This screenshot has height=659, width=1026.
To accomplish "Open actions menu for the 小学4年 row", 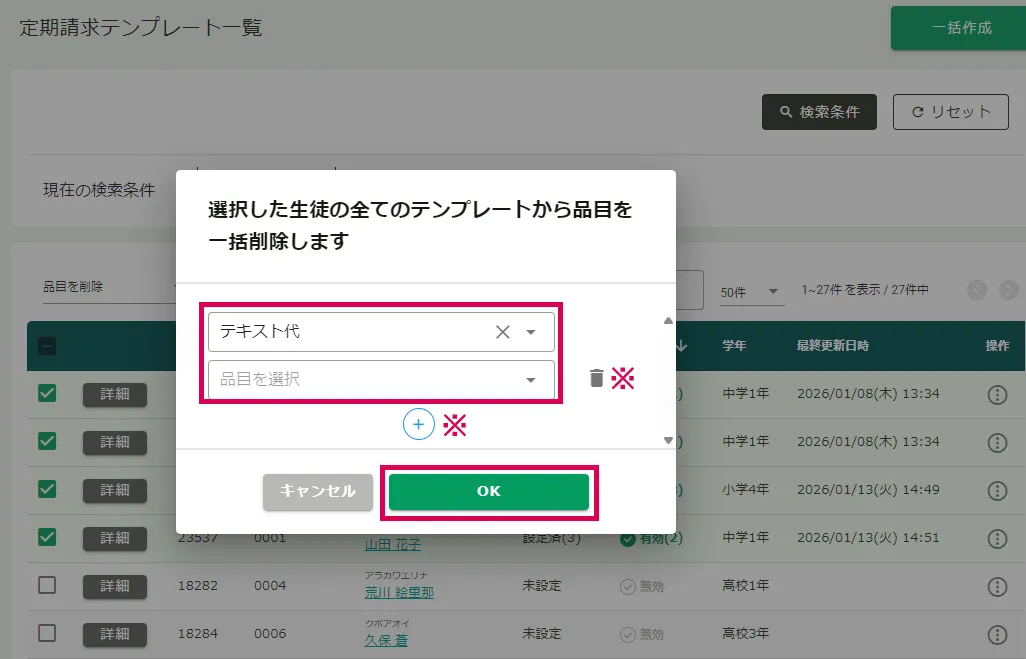I will coord(996,490).
